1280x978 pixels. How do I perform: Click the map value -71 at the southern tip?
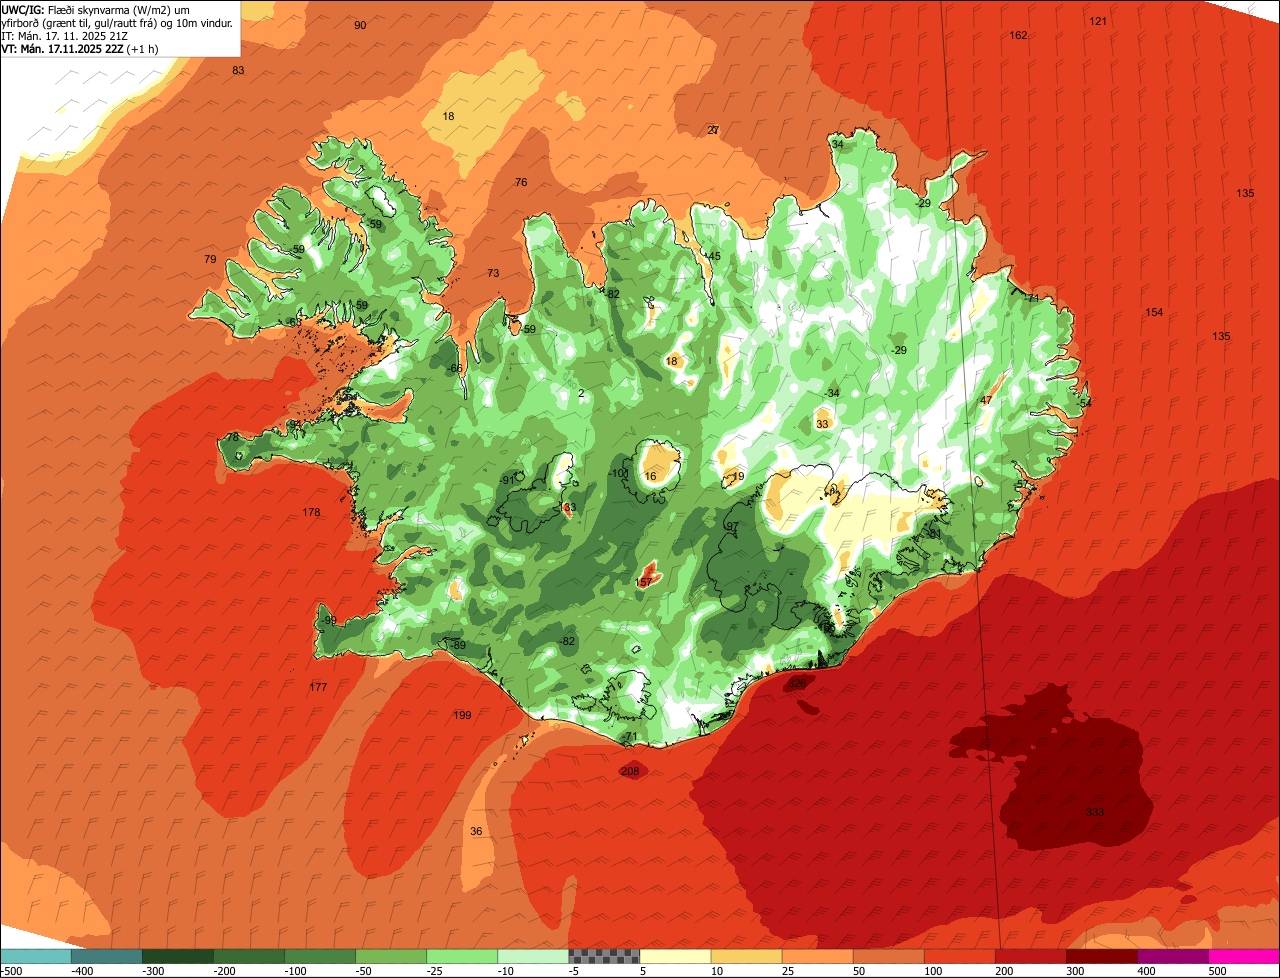click(x=629, y=736)
